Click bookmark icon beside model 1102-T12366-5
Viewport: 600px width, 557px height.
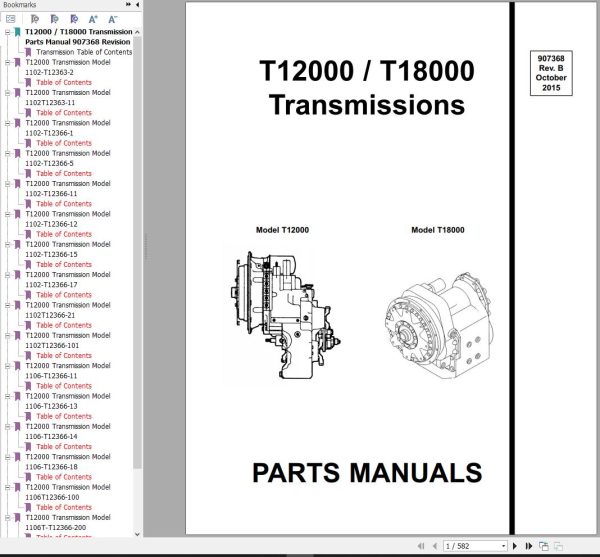point(18,153)
